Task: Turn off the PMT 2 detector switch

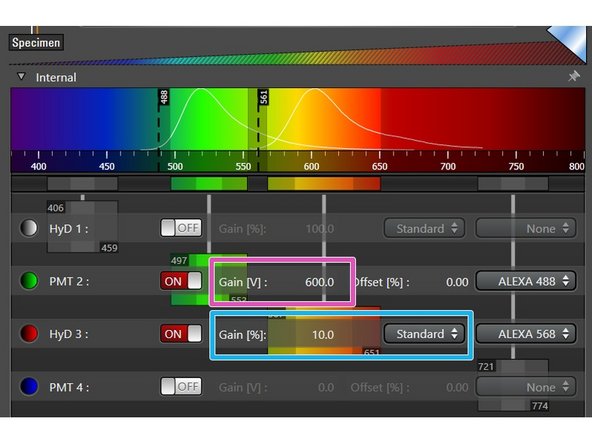Action: click(x=181, y=281)
